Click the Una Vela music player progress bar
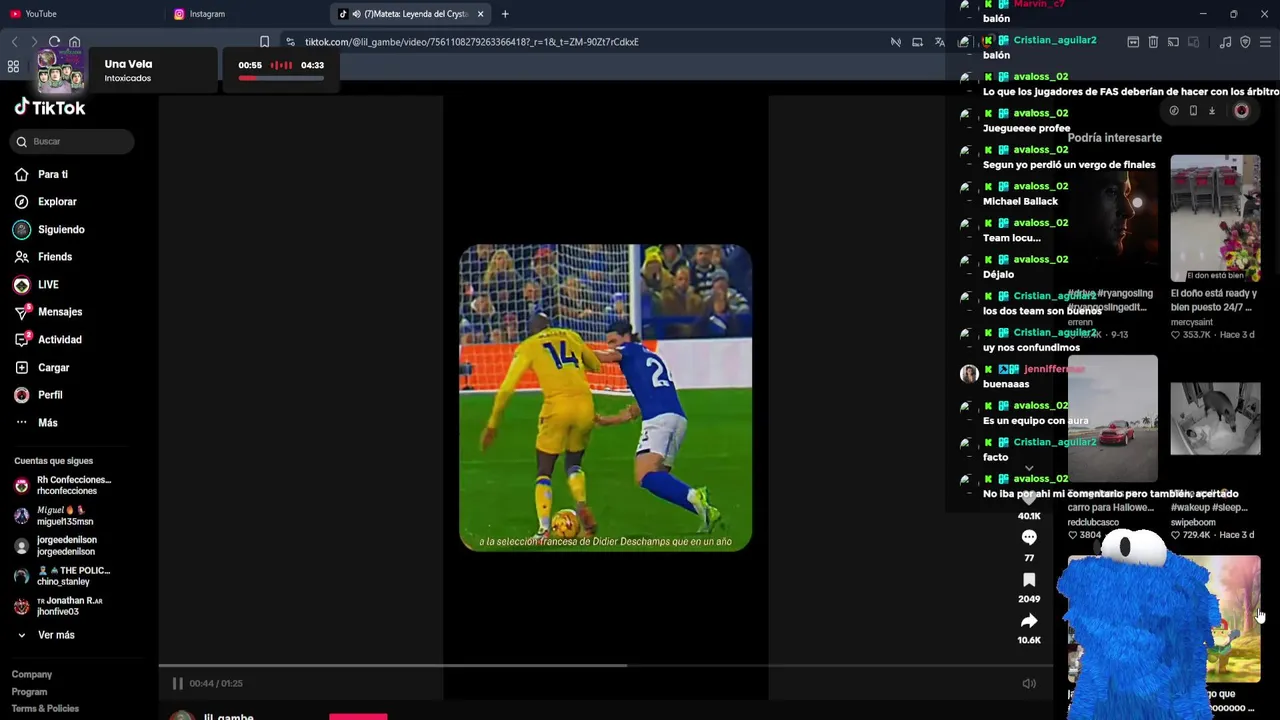This screenshot has height=720, width=1280. pos(281,77)
